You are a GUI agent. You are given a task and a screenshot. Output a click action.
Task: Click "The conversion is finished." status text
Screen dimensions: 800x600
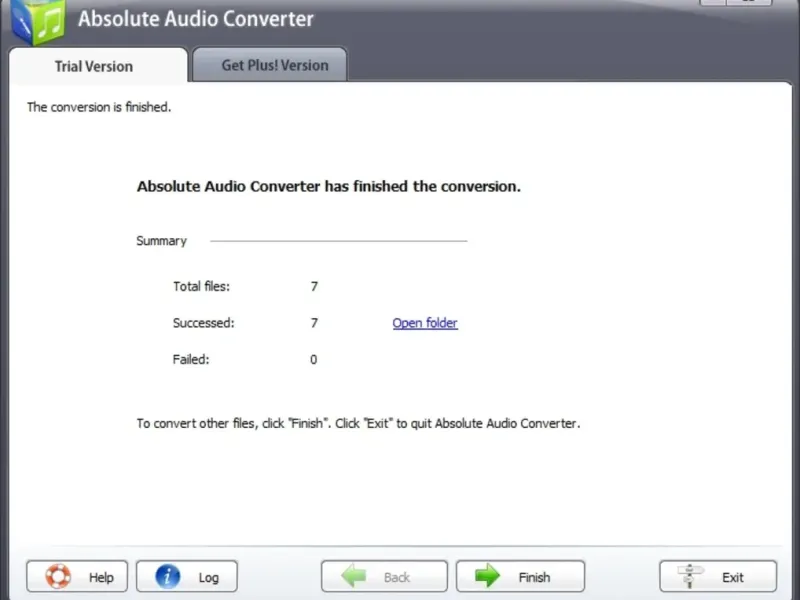pos(99,107)
